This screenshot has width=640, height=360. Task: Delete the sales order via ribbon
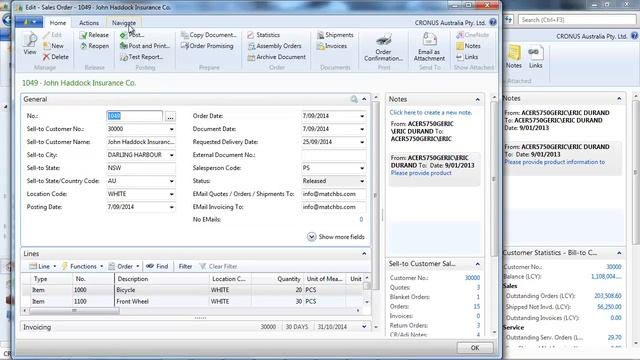click(x=56, y=57)
